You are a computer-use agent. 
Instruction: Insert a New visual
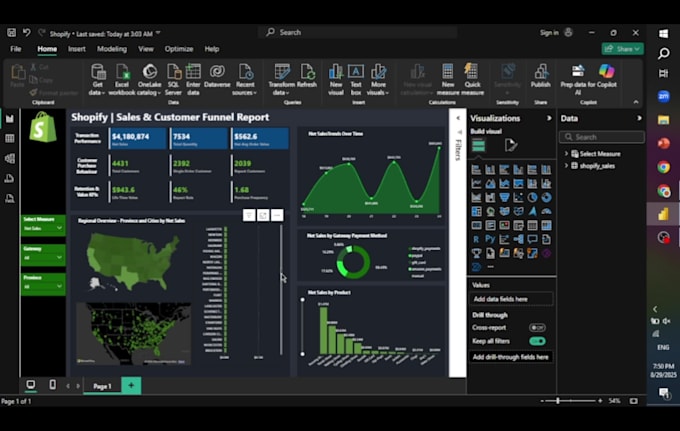pyautogui.click(x=336, y=80)
